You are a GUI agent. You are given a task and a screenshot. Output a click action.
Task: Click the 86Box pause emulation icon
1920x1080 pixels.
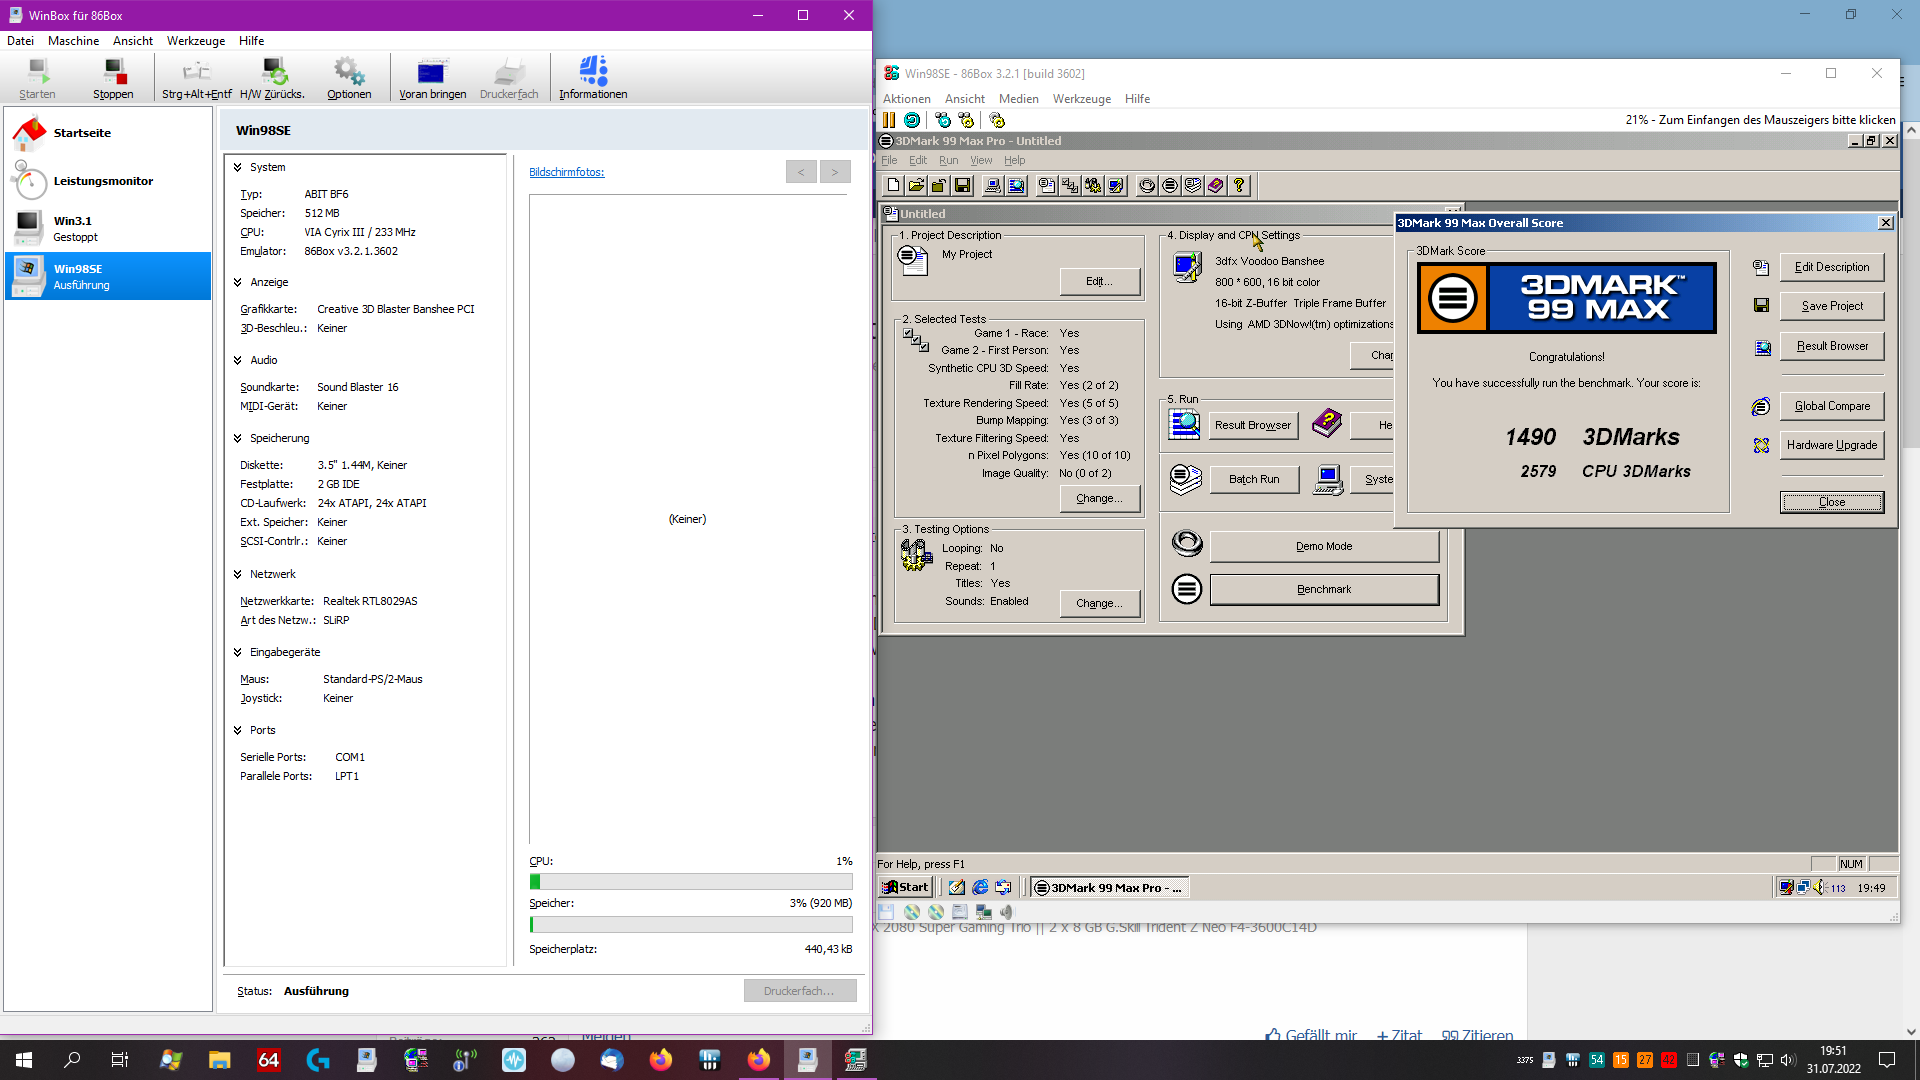(889, 120)
